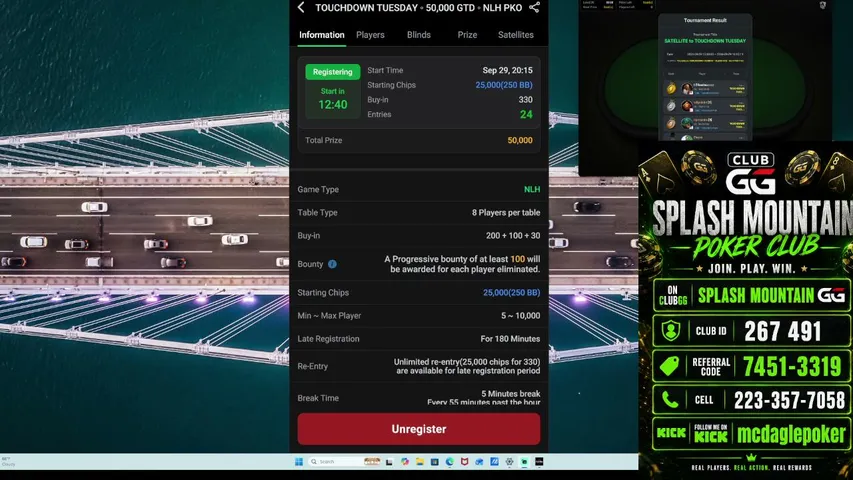Click the referral code 7451-3319
The height and width of the screenshot is (480, 853).
coord(792,366)
